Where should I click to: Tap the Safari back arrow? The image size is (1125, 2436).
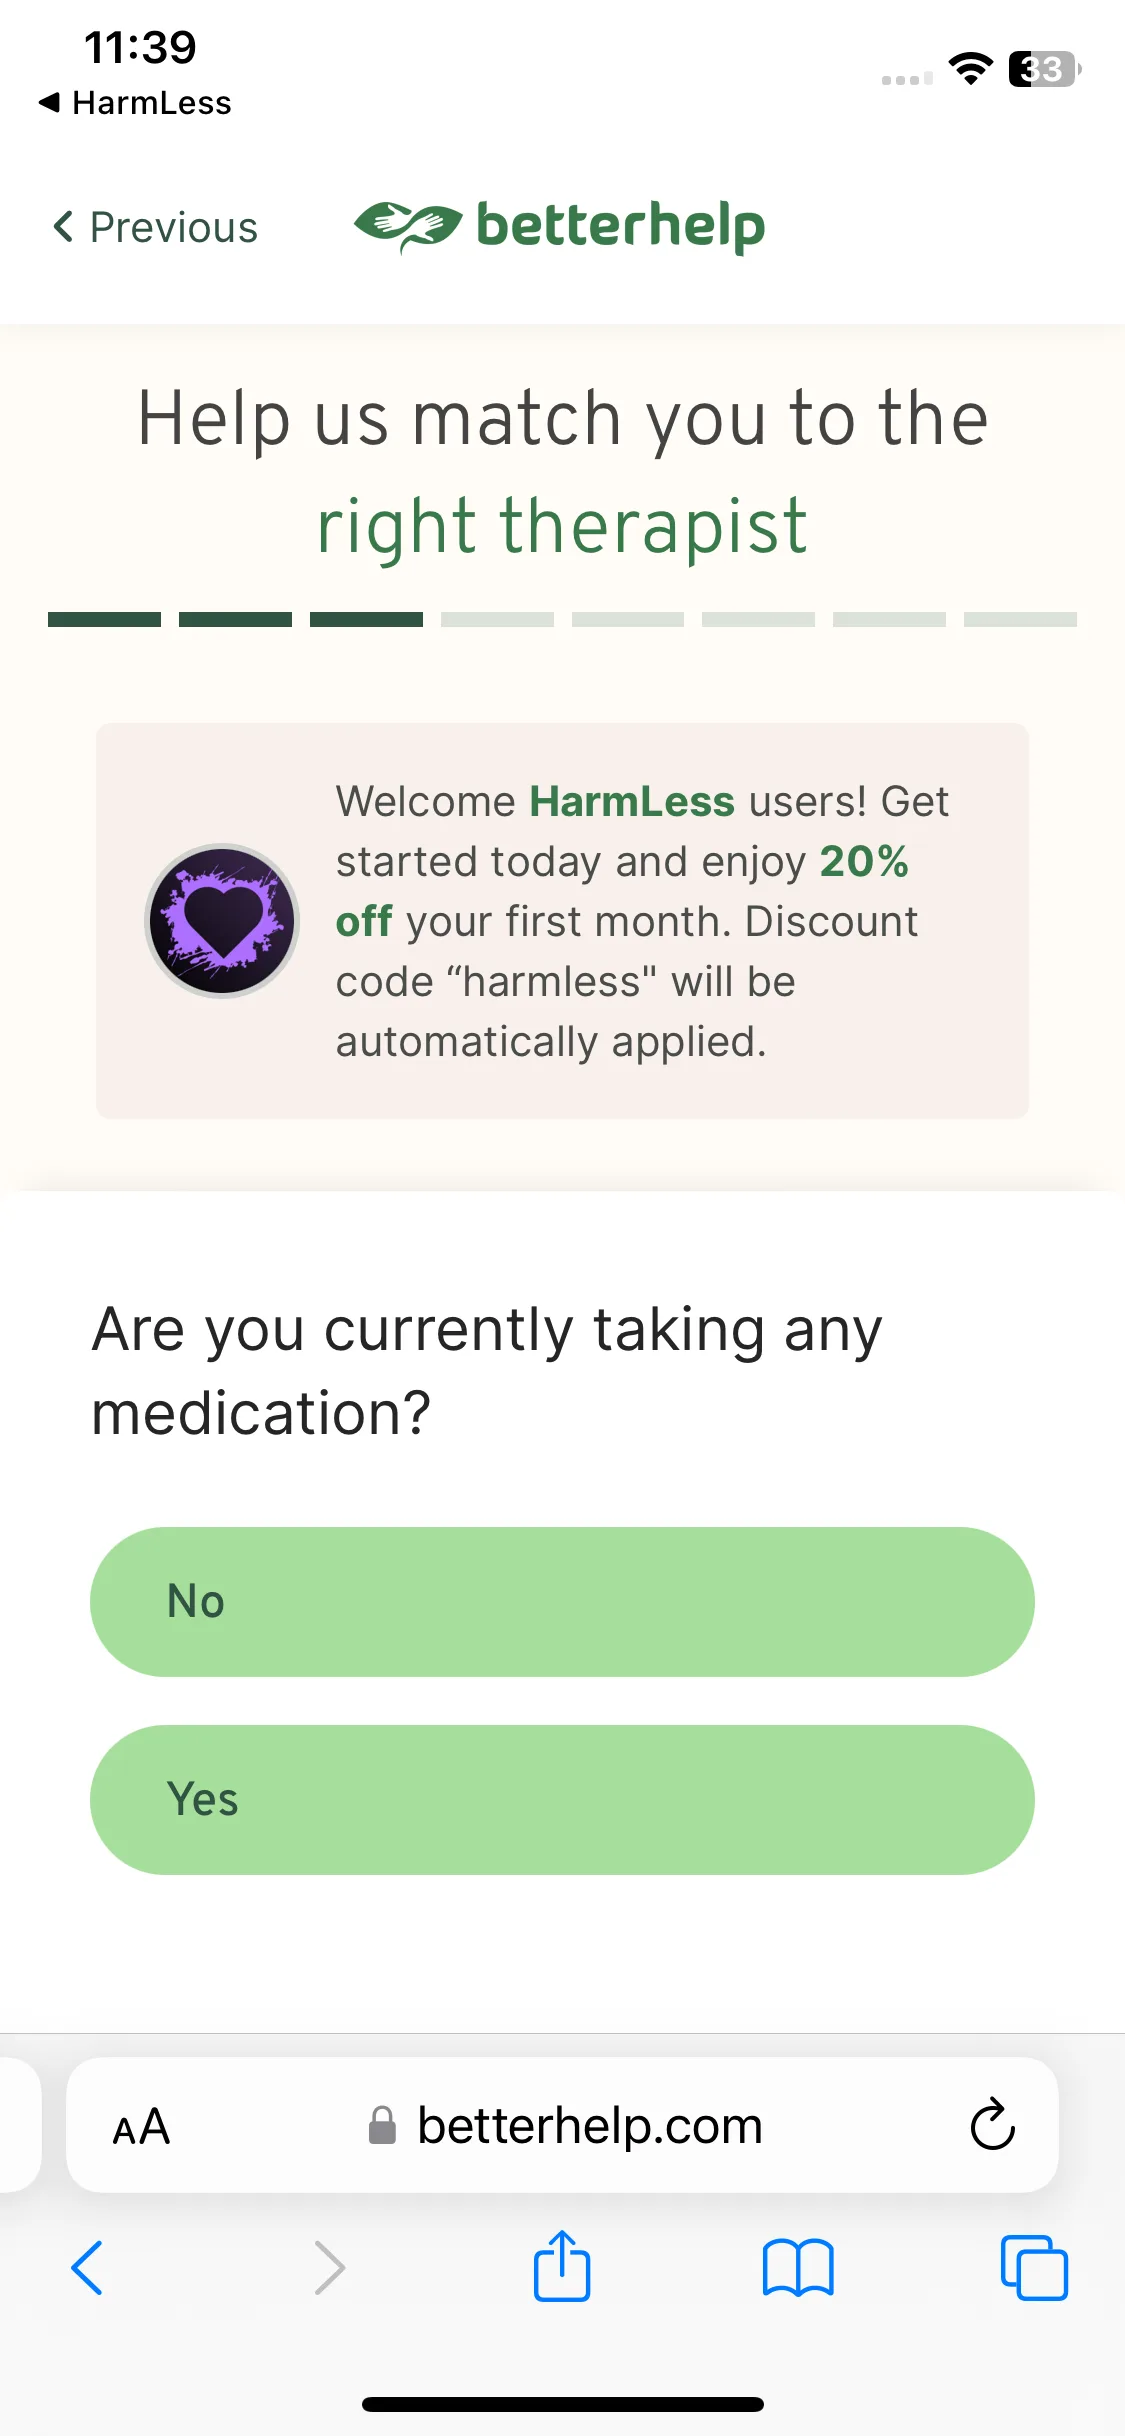[x=87, y=2267]
